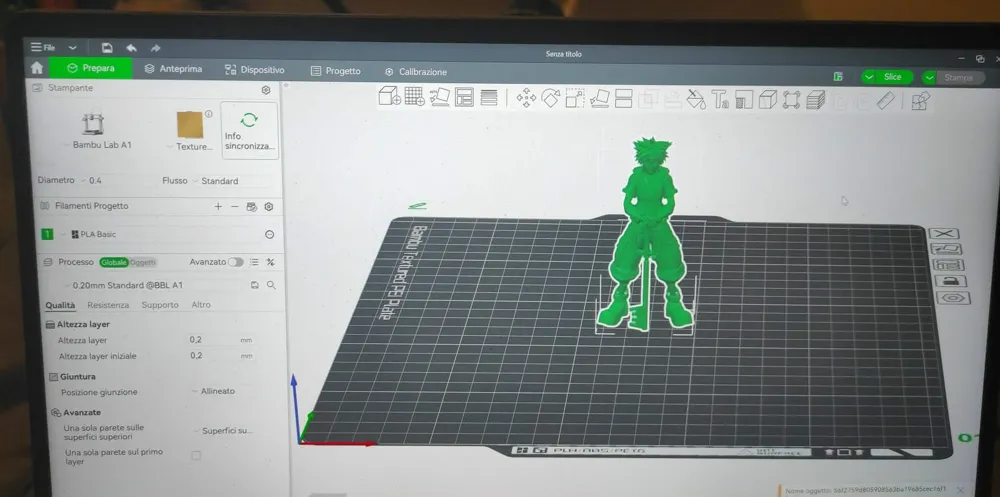Open the Bambu Lab A1 printer dropdown
Screen dimensions: 1000x497
tap(97, 145)
